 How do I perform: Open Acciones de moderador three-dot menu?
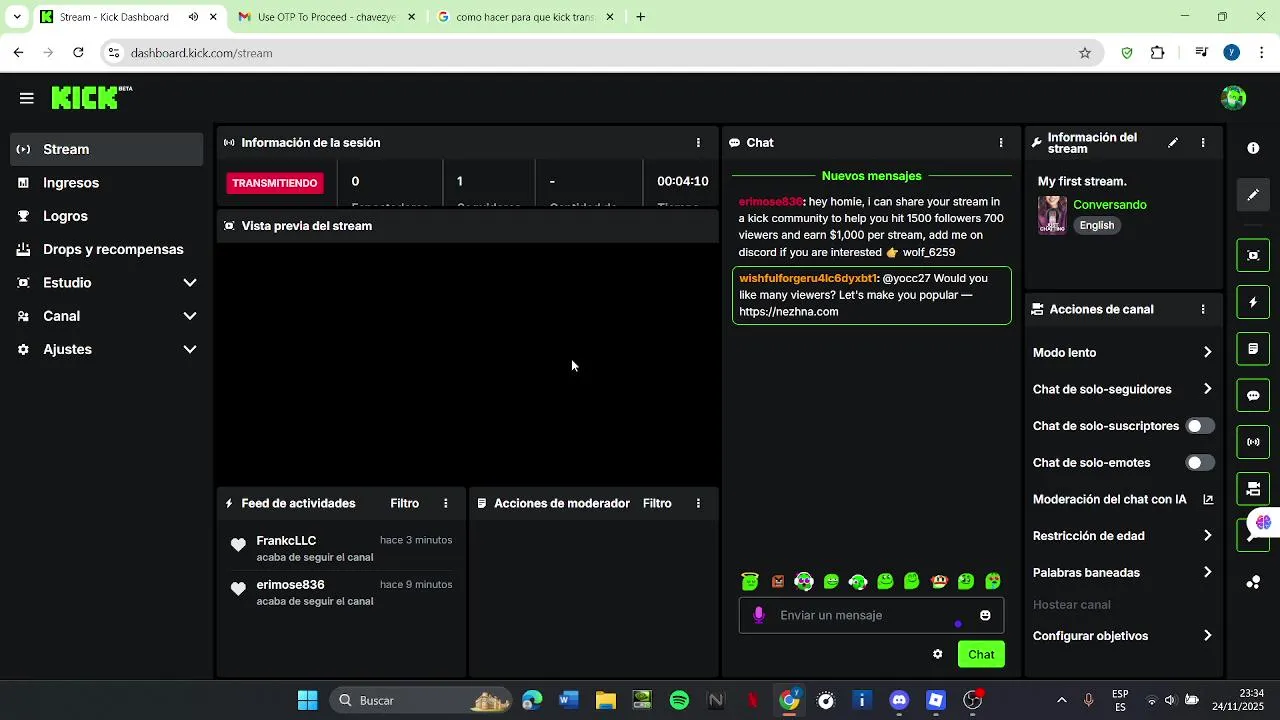point(698,504)
